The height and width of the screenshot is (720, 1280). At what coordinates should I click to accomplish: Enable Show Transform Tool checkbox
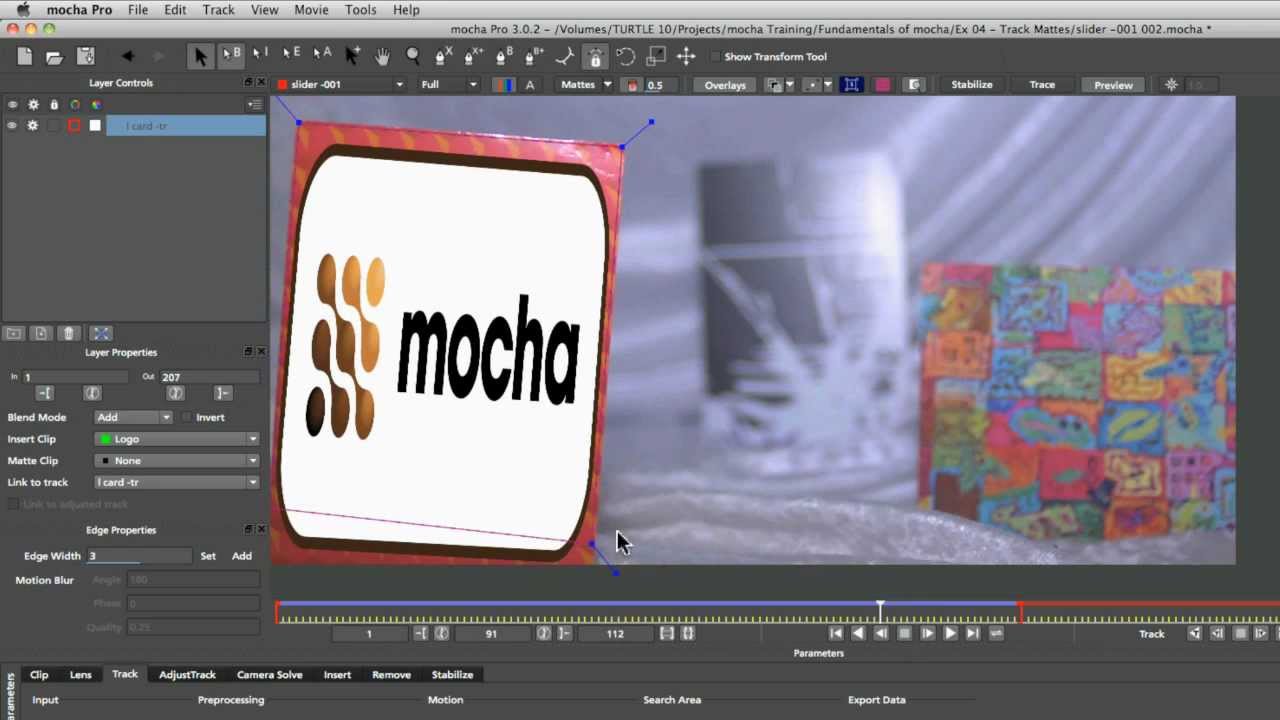tap(715, 57)
